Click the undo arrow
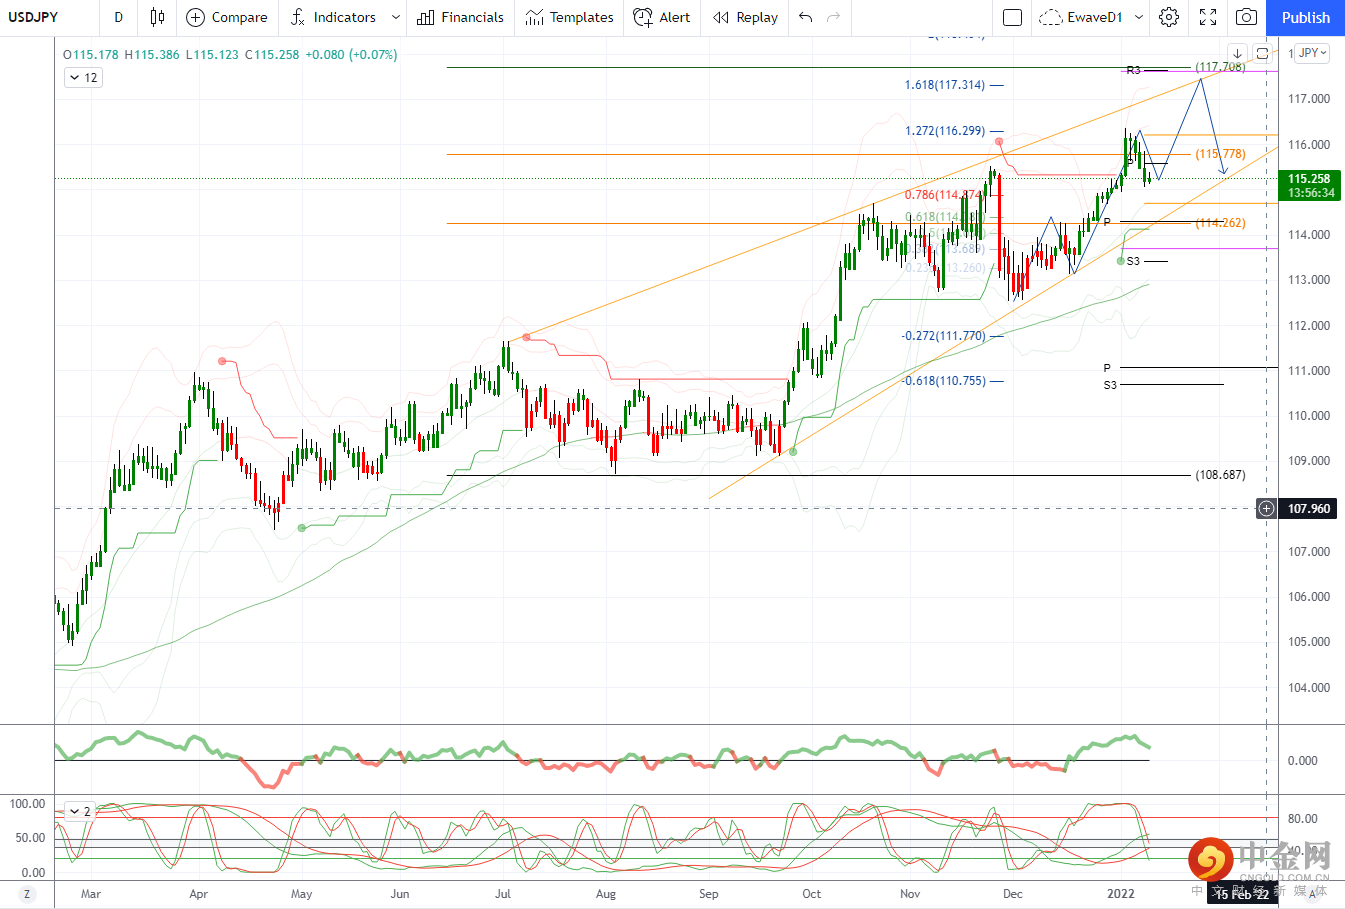Viewport: 1345px width, 909px height. coord(806,17)
